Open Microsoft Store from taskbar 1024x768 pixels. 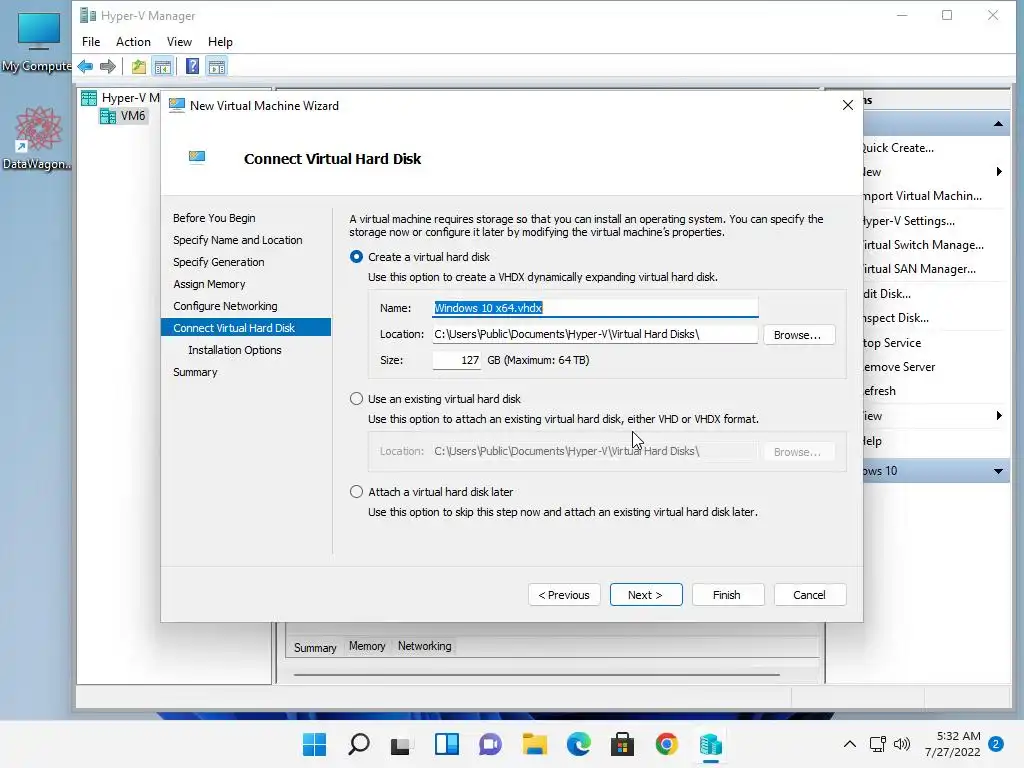click(x=622, y=744)
